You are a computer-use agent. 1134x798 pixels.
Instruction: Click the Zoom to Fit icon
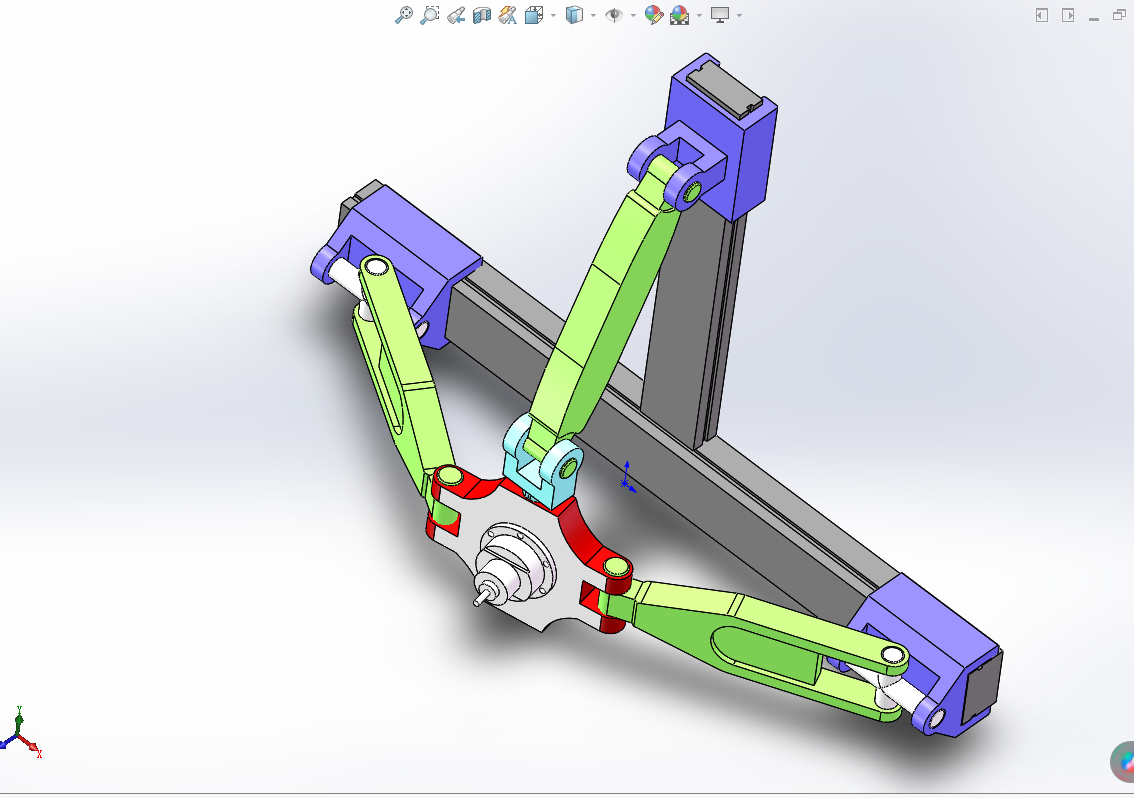click(404, 15)
